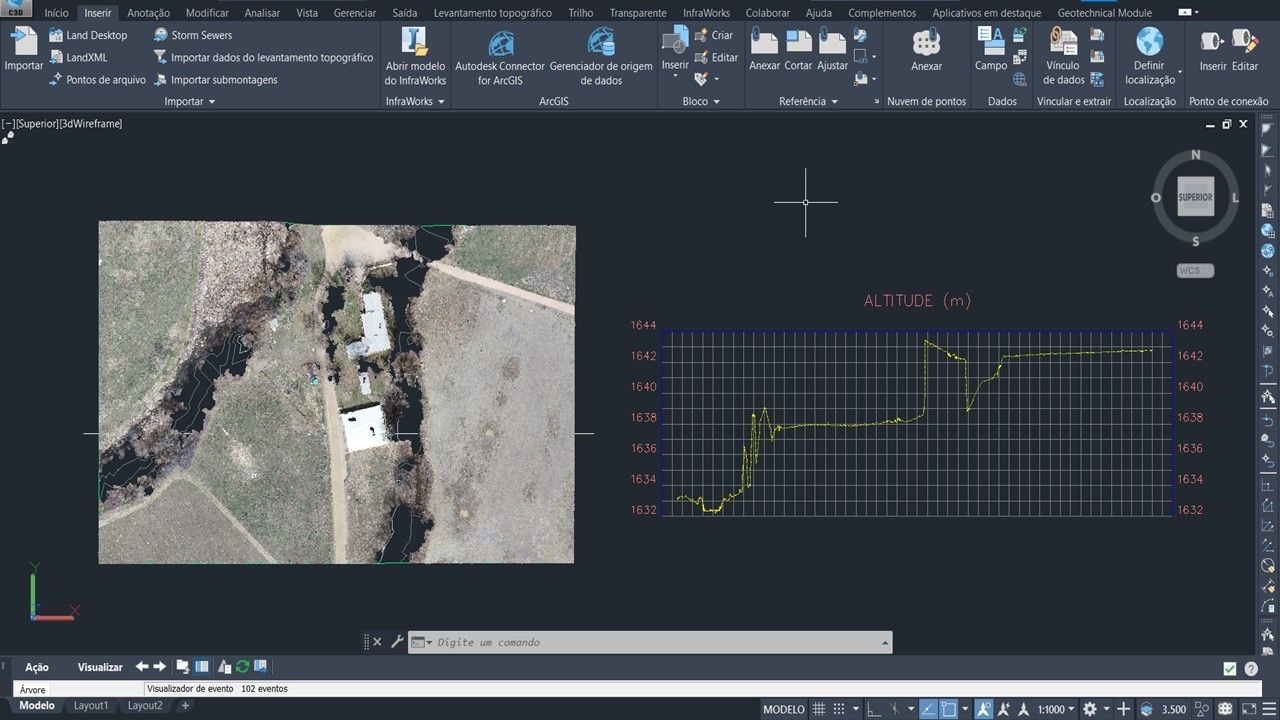Toggle object snap tracking in status bar
Screen dimensions: 1280x720
pos(927,709)
